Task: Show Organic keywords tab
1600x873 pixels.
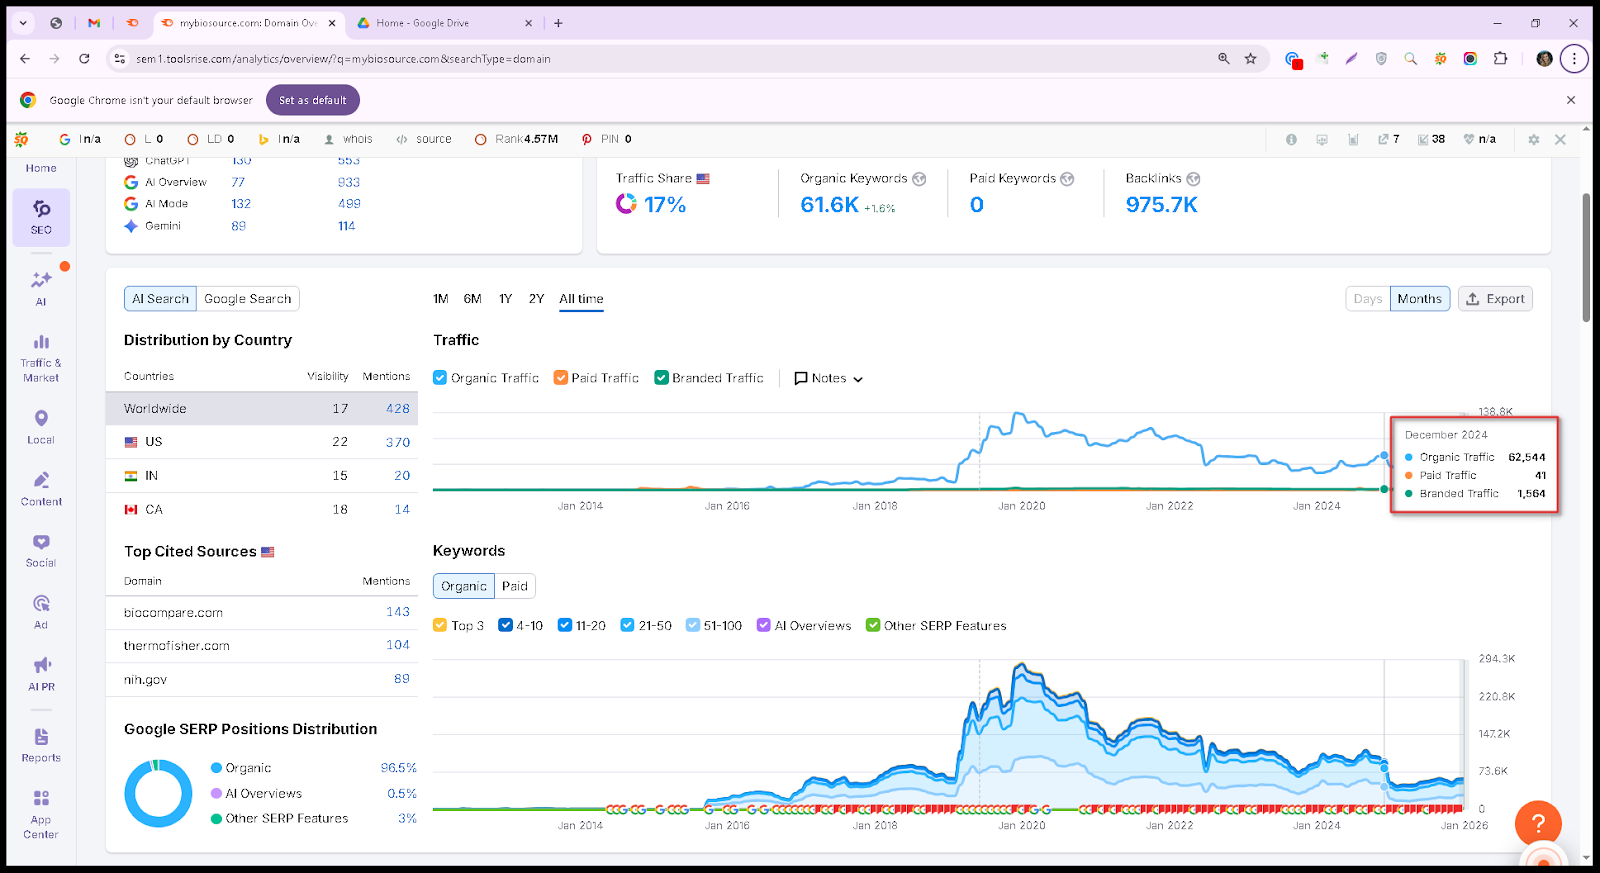Action: 464,586
